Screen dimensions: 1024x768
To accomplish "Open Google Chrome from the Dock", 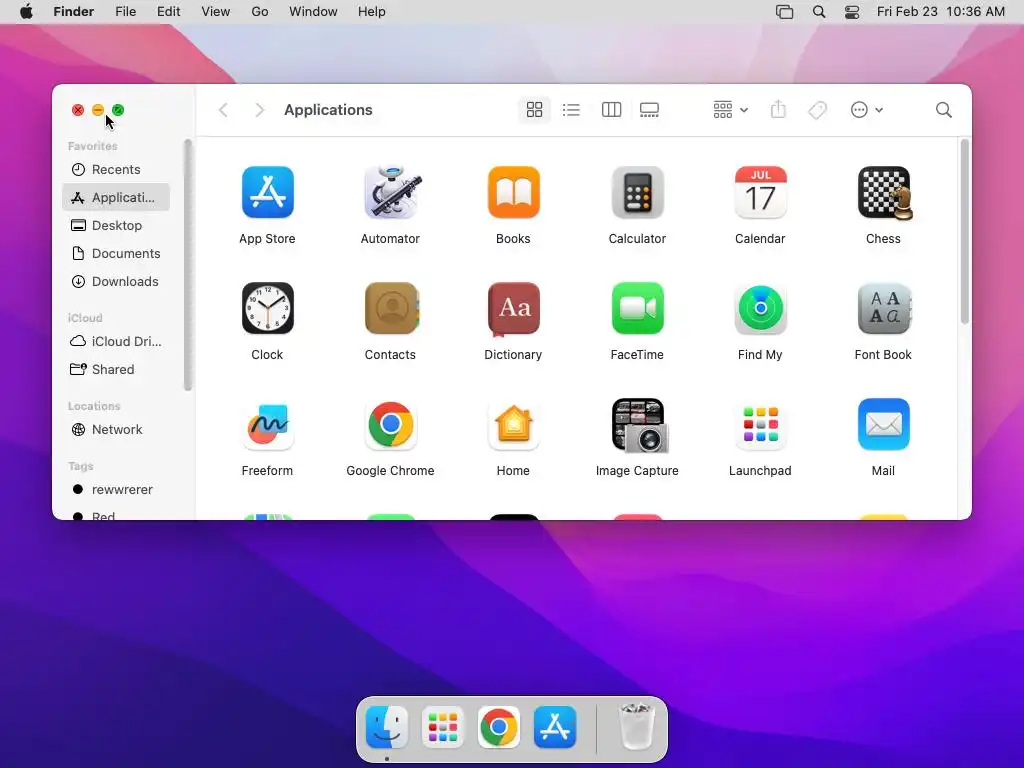I will coord(499,727).
